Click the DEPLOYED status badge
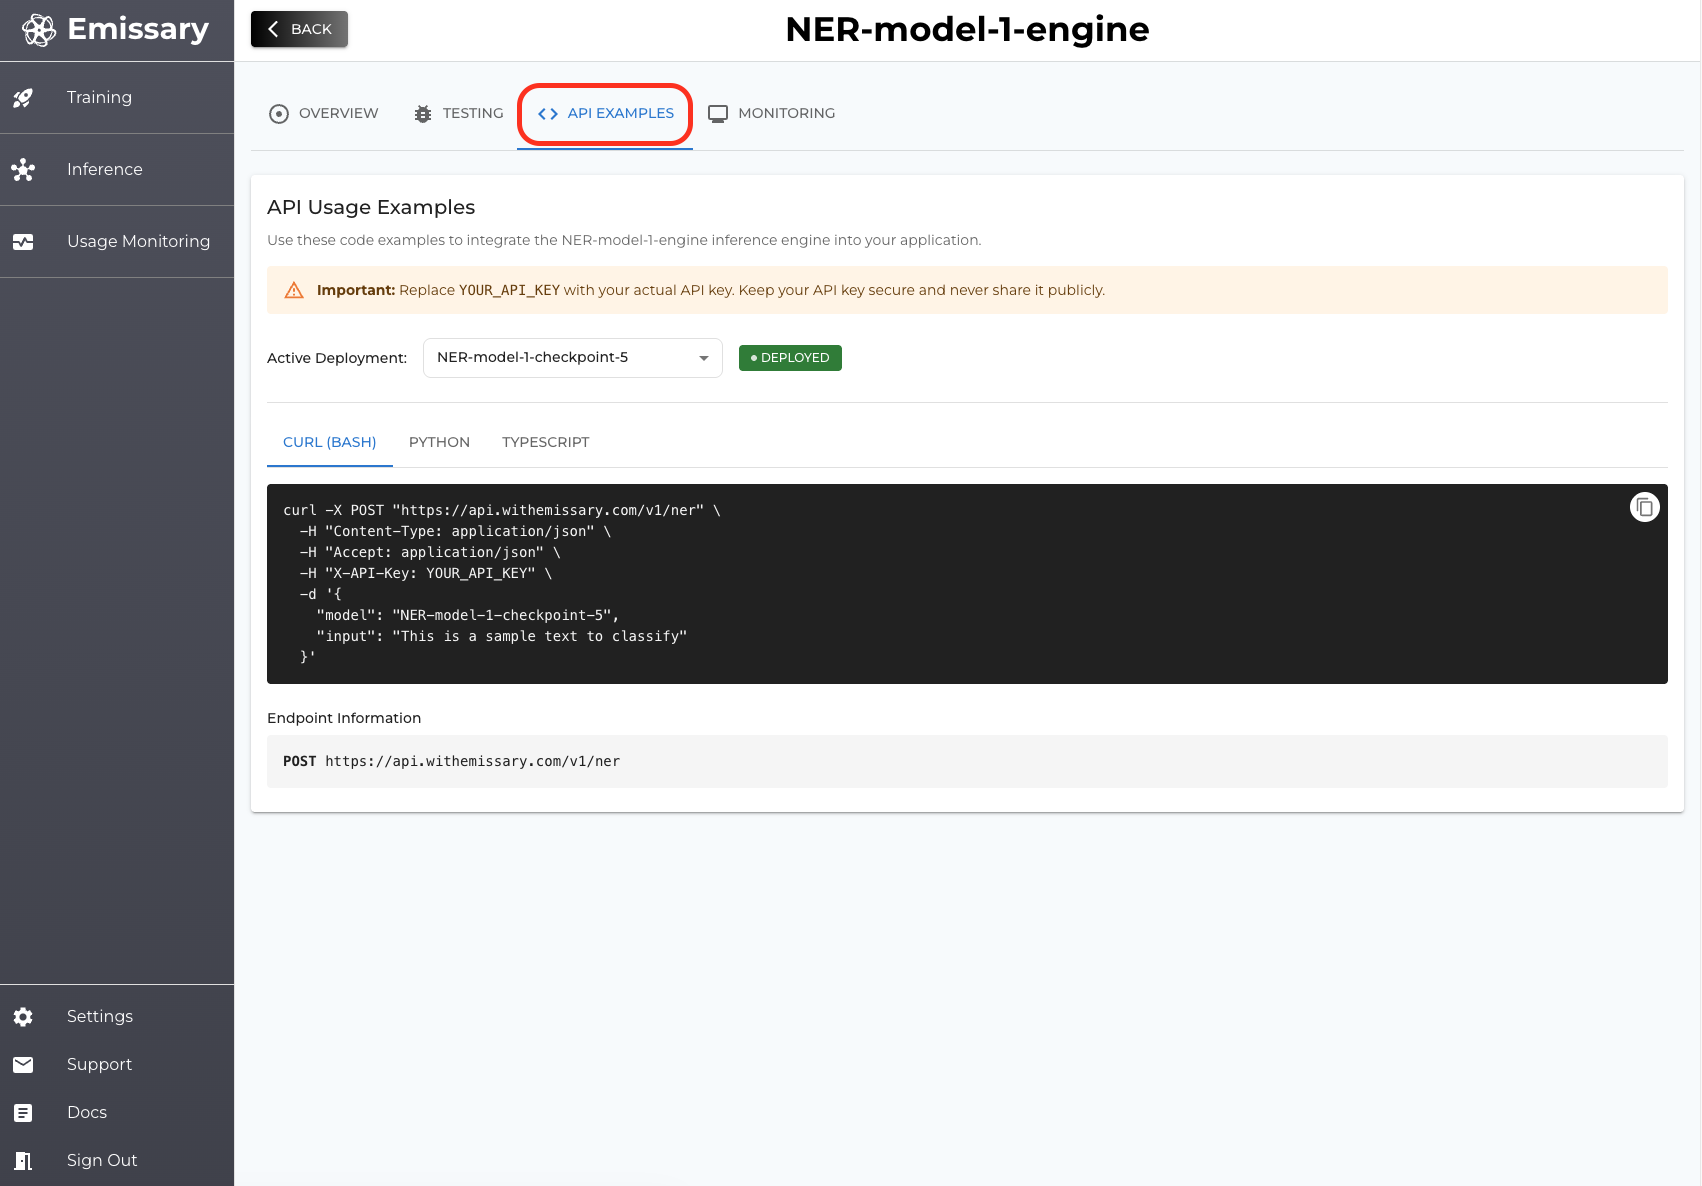This screenshot has height=1186, width=1702. pyautogui.click(x=789, y=357)
